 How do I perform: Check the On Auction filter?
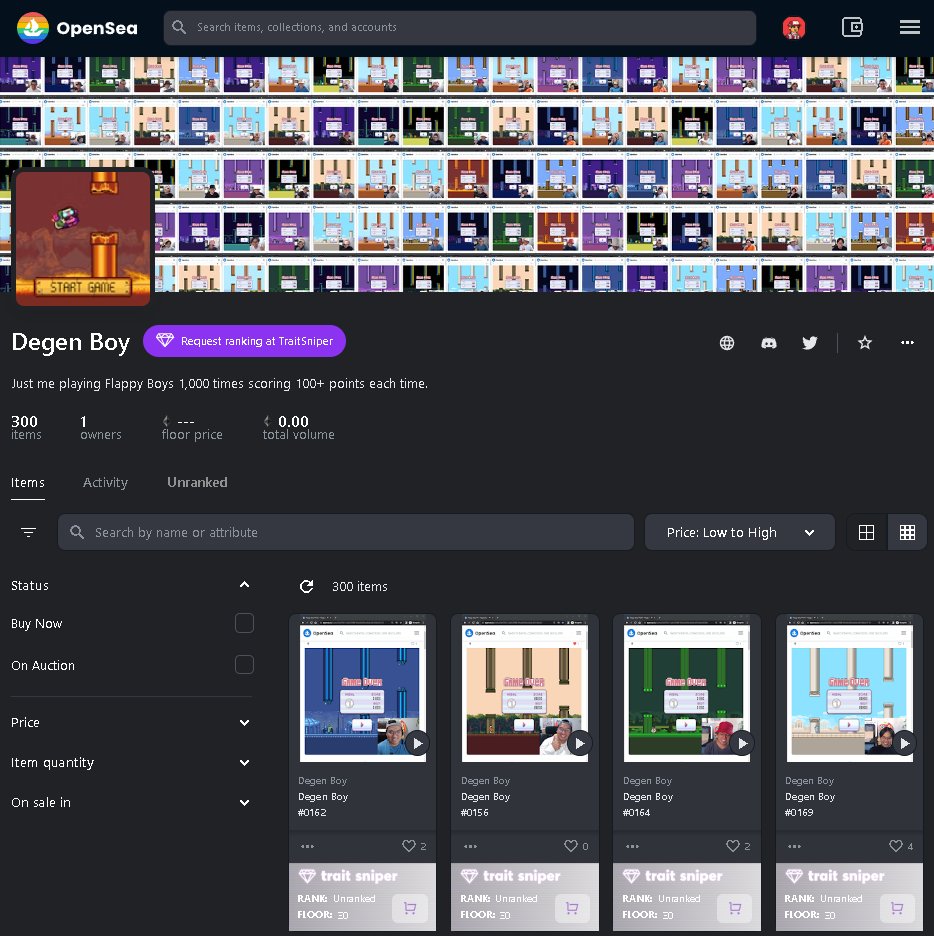244,664
